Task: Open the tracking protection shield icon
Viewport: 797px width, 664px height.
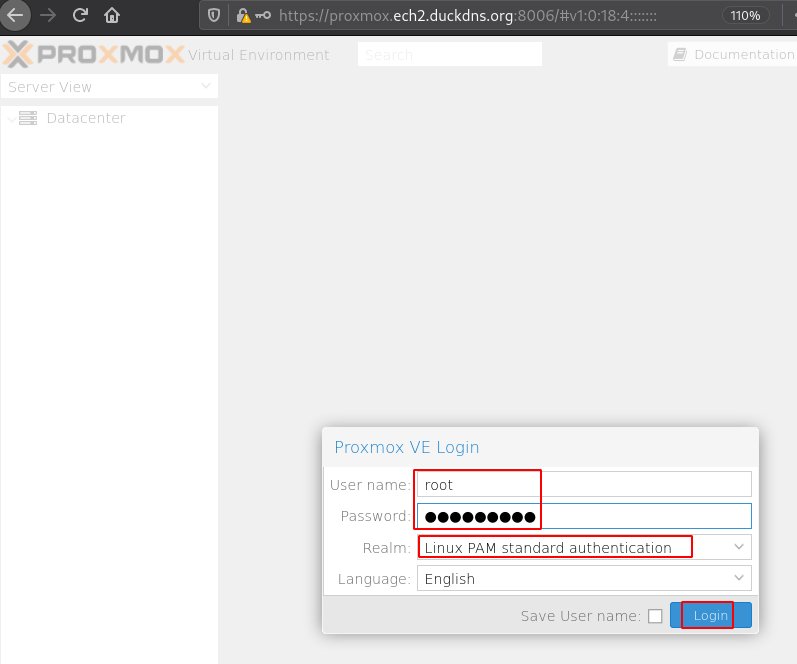Action: 214,16
